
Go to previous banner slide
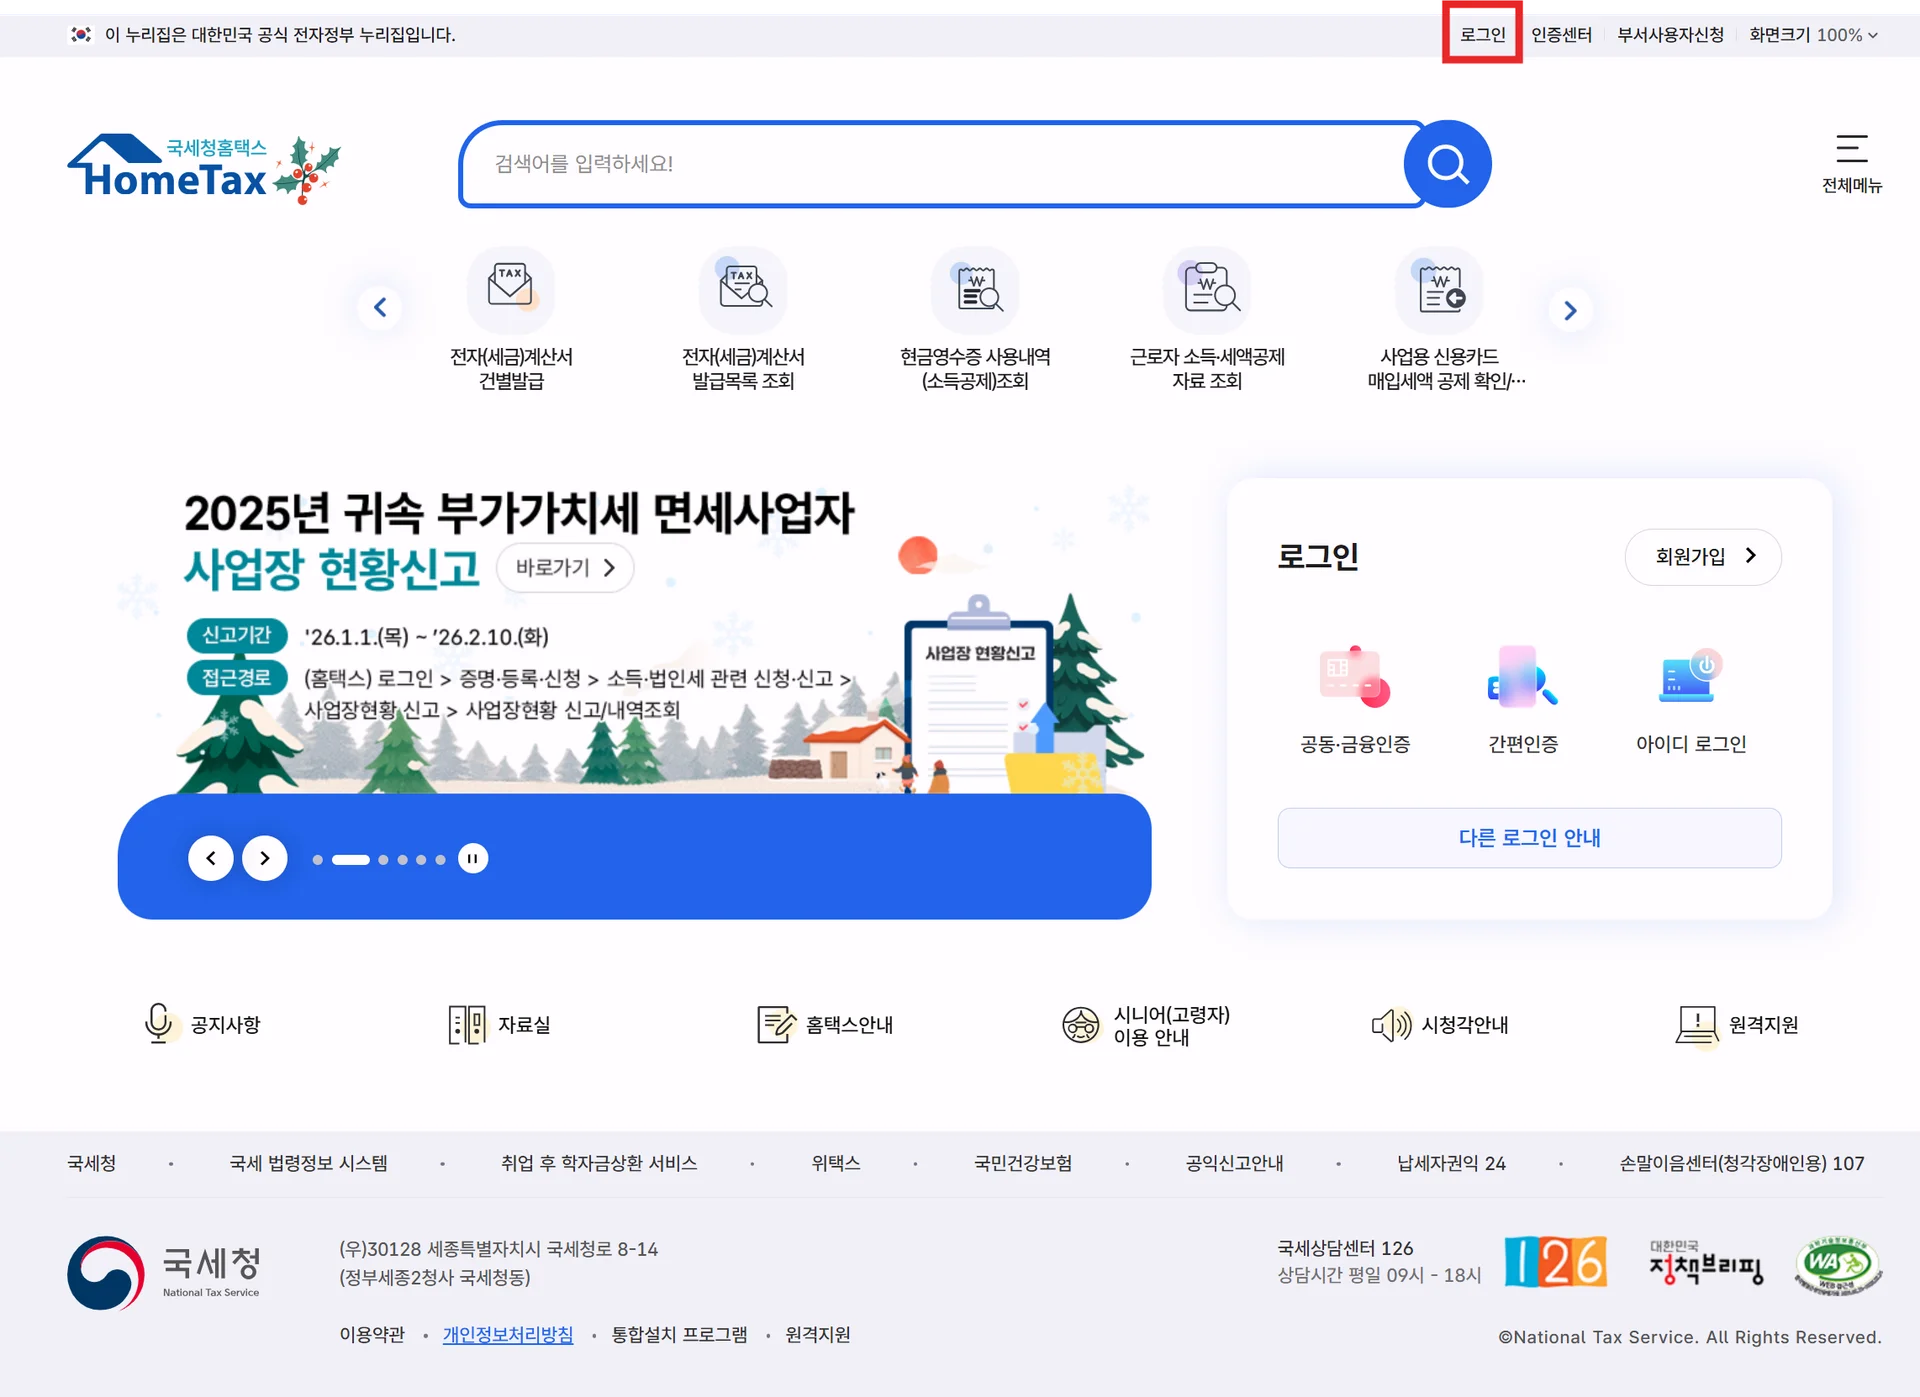click(211, 858)
